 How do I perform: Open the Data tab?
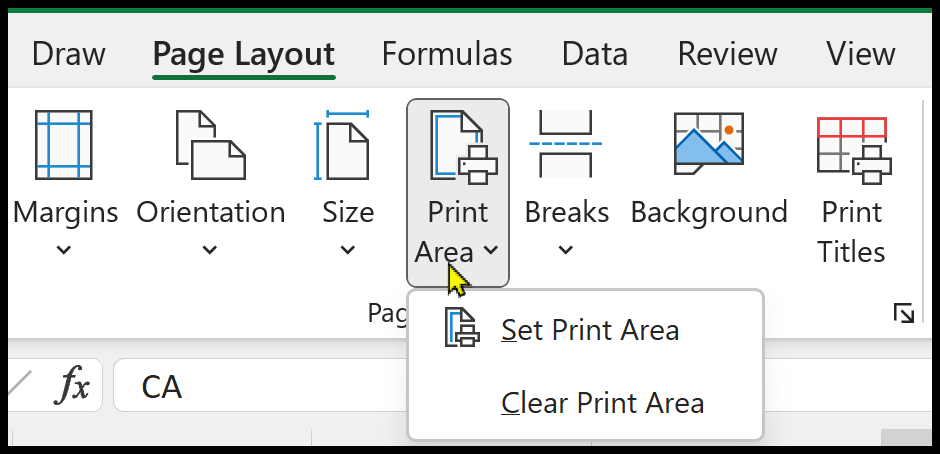point(595,54)
